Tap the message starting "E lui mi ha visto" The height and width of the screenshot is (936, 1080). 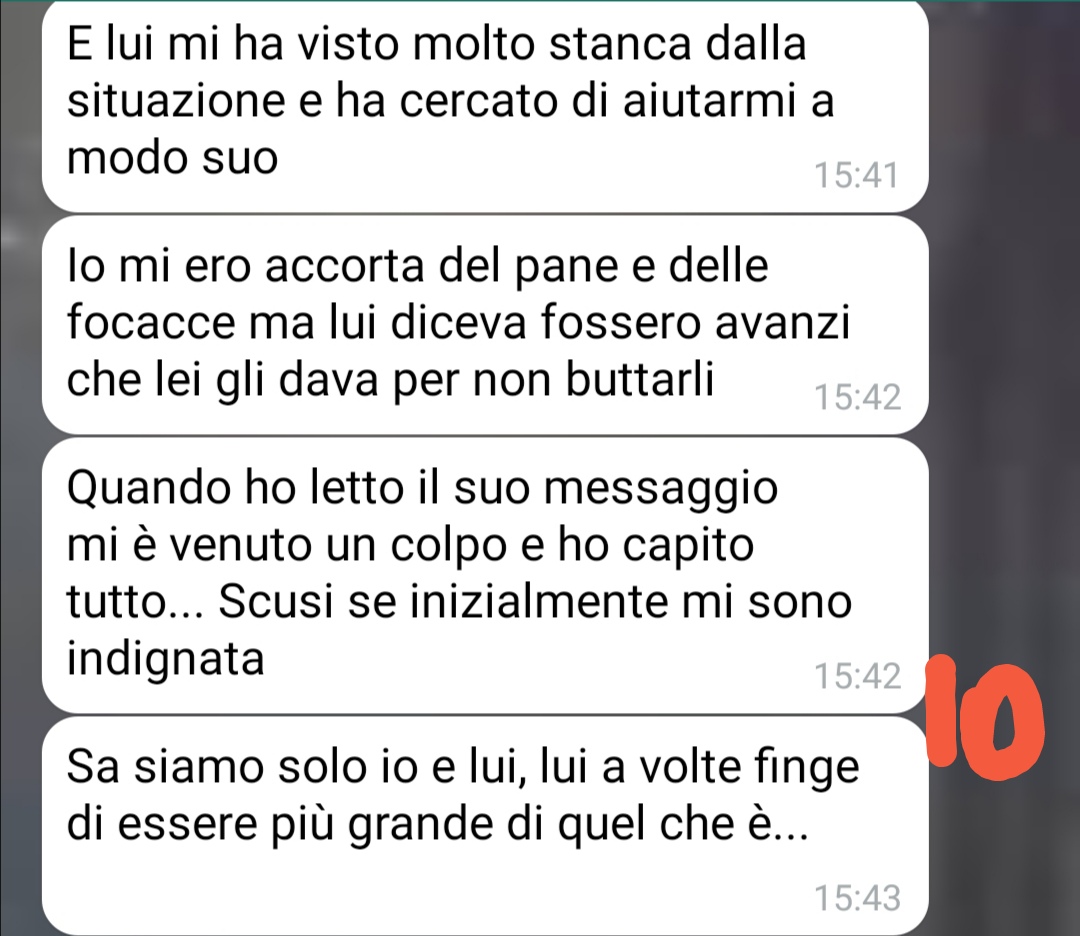485,107
